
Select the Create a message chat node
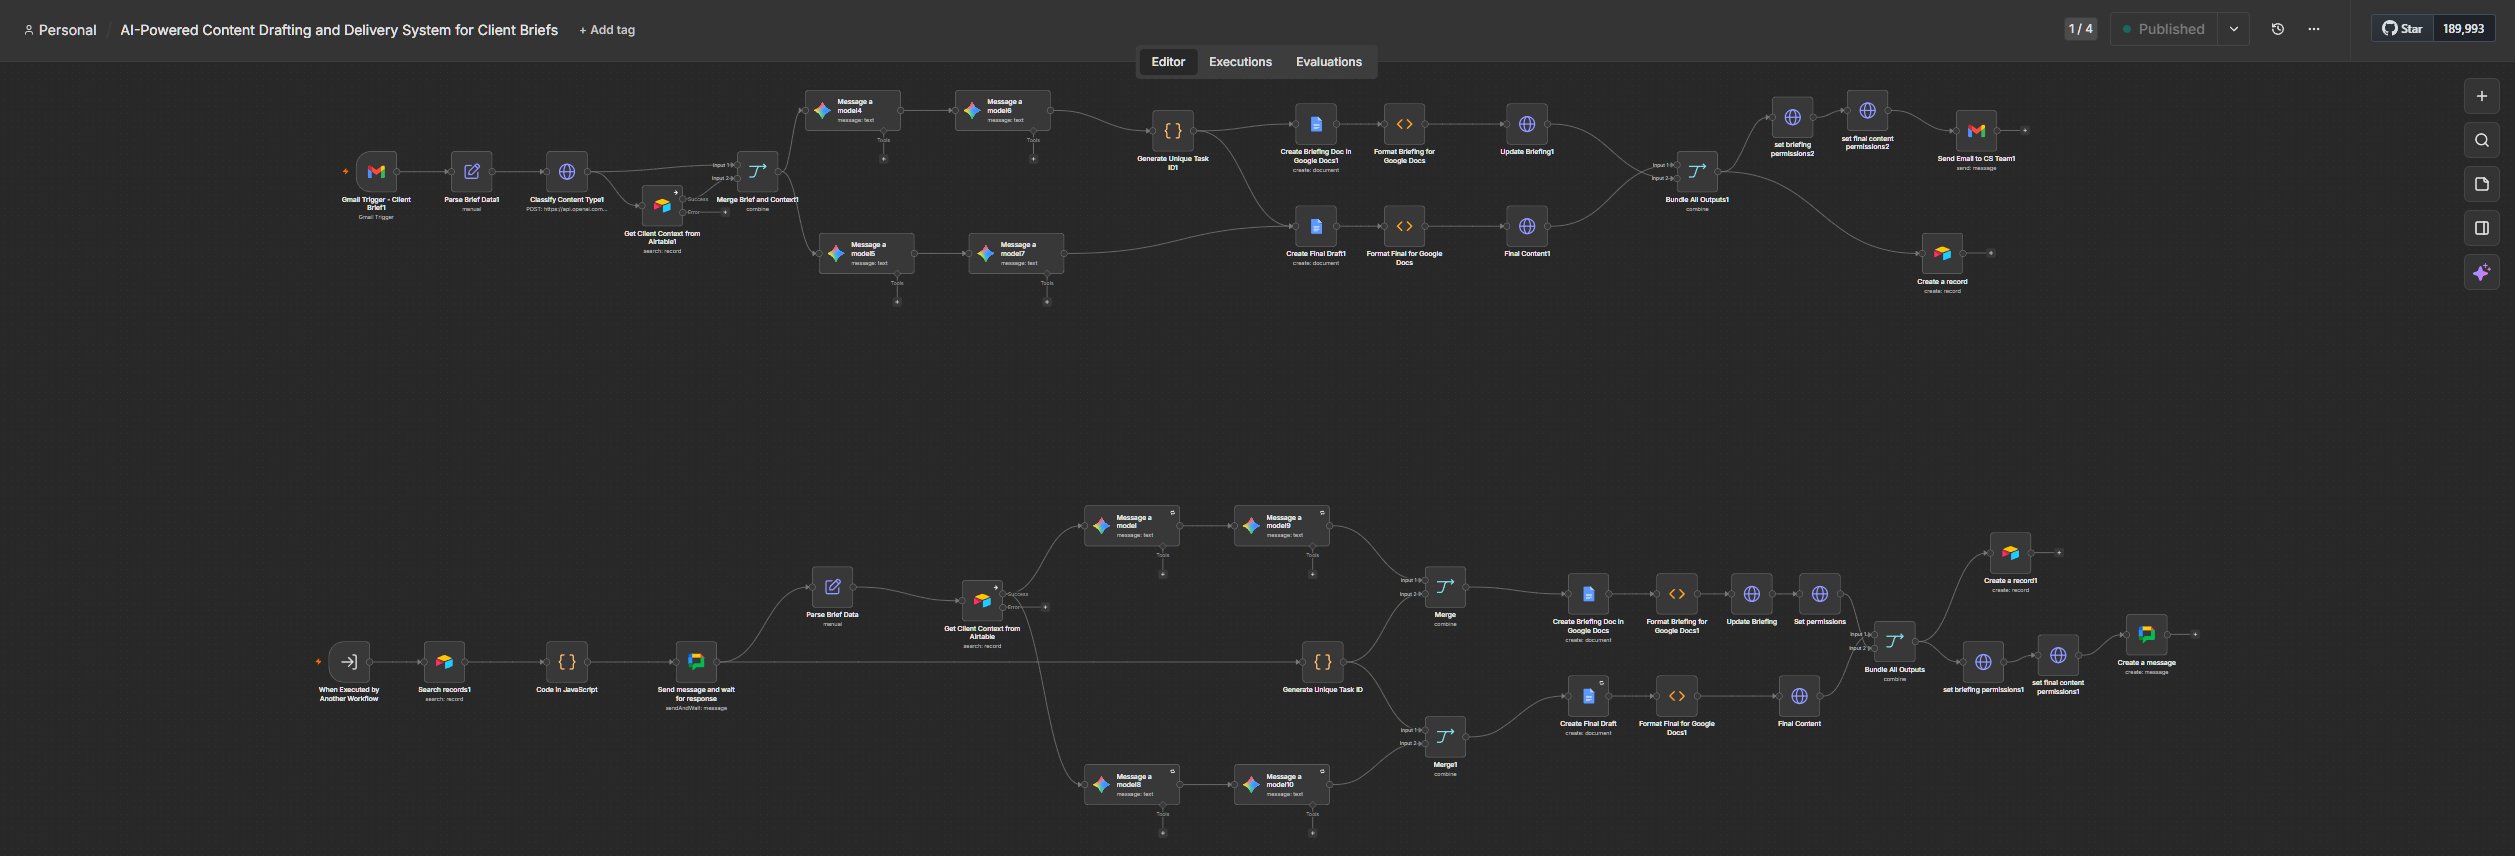click(x=2146, y=635)
